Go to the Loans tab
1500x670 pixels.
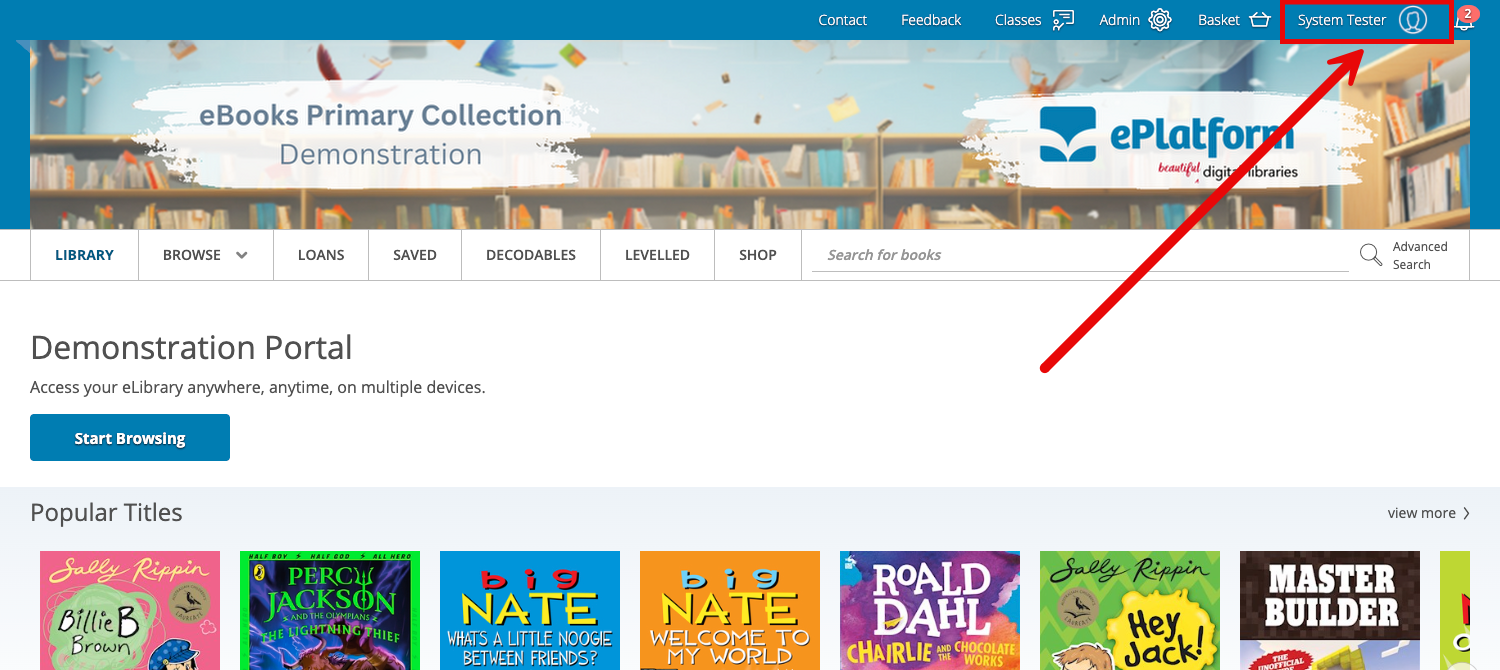[321, 255]
